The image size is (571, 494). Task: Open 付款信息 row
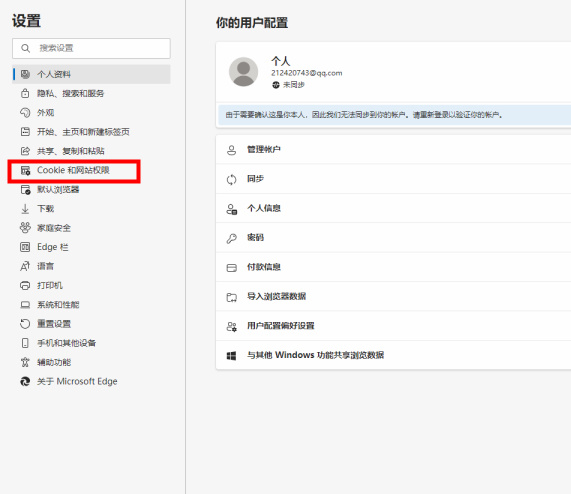pyautogui.click(x=393, y=267)
